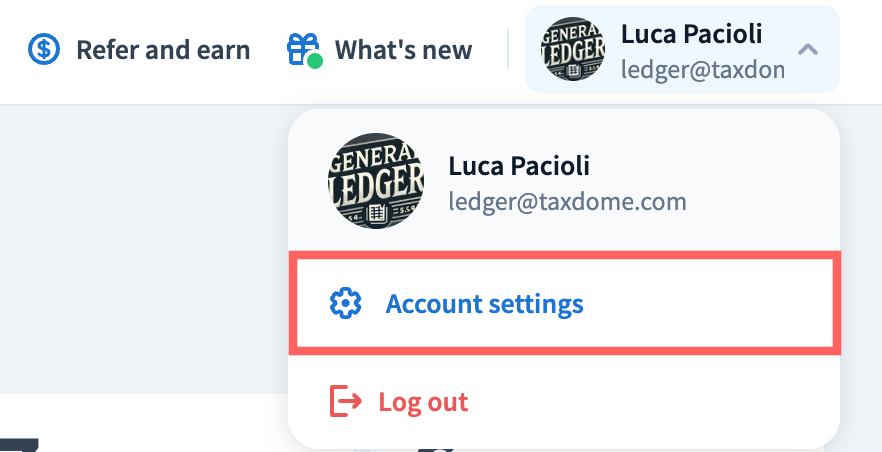Screen dimensions: 882x452
Task: Select Log out from the menu
Action: (422, 402)
